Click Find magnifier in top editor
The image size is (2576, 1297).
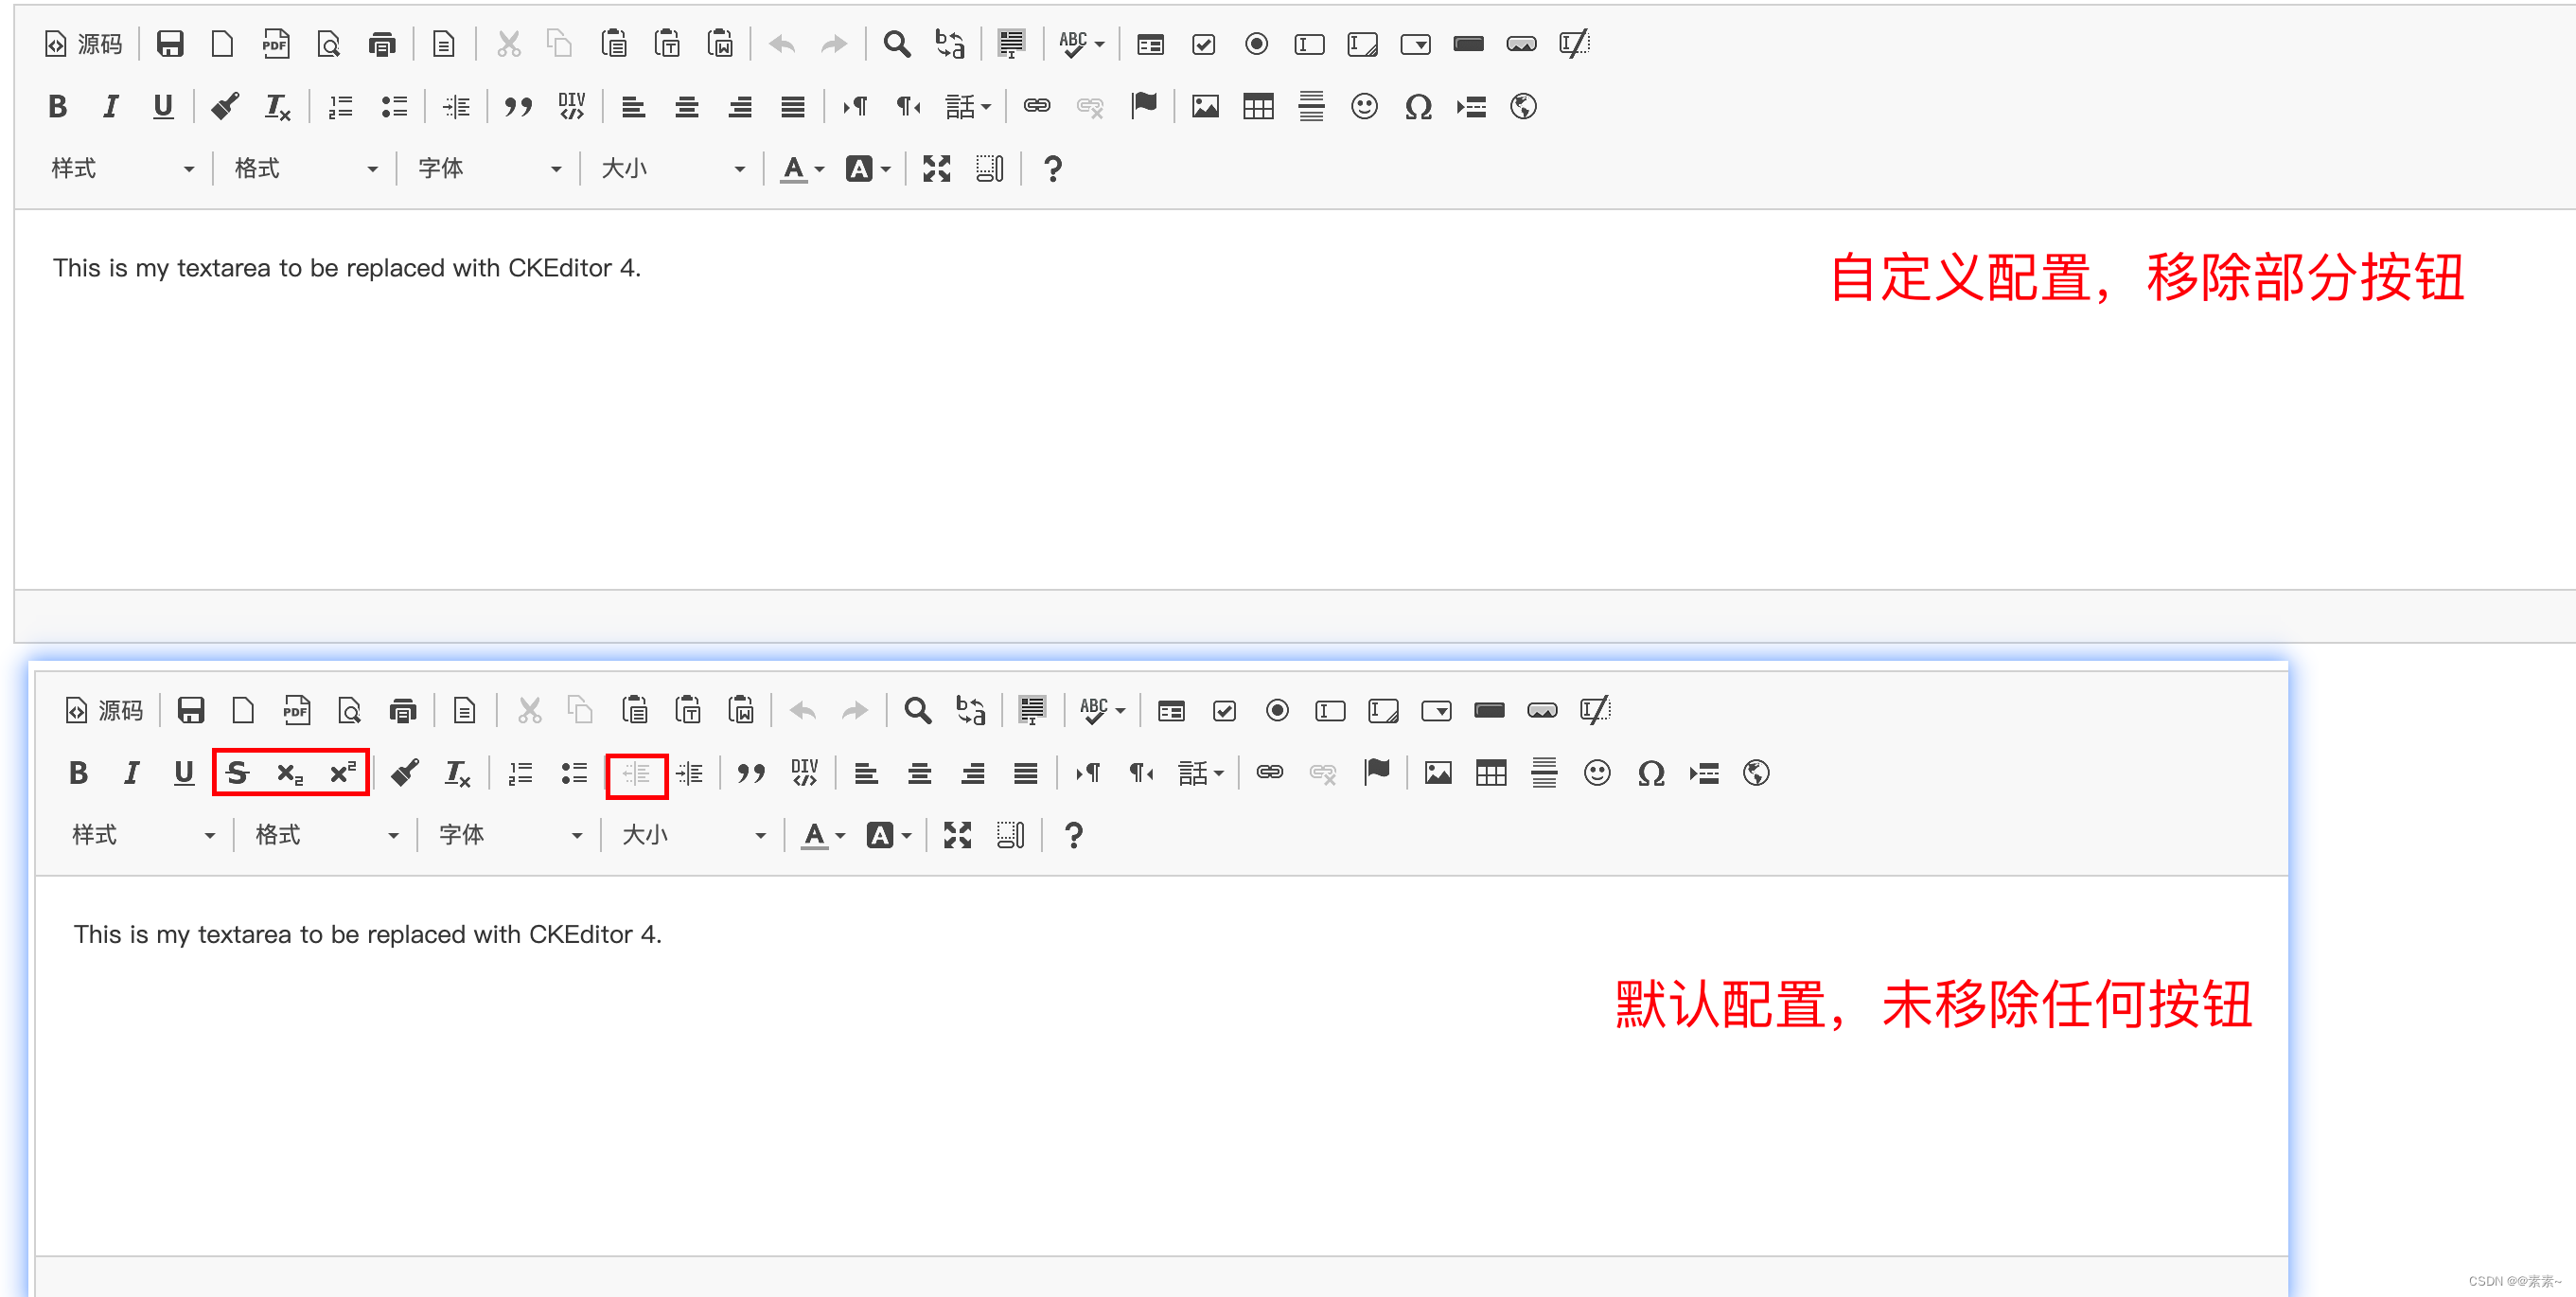coord(896,44)
